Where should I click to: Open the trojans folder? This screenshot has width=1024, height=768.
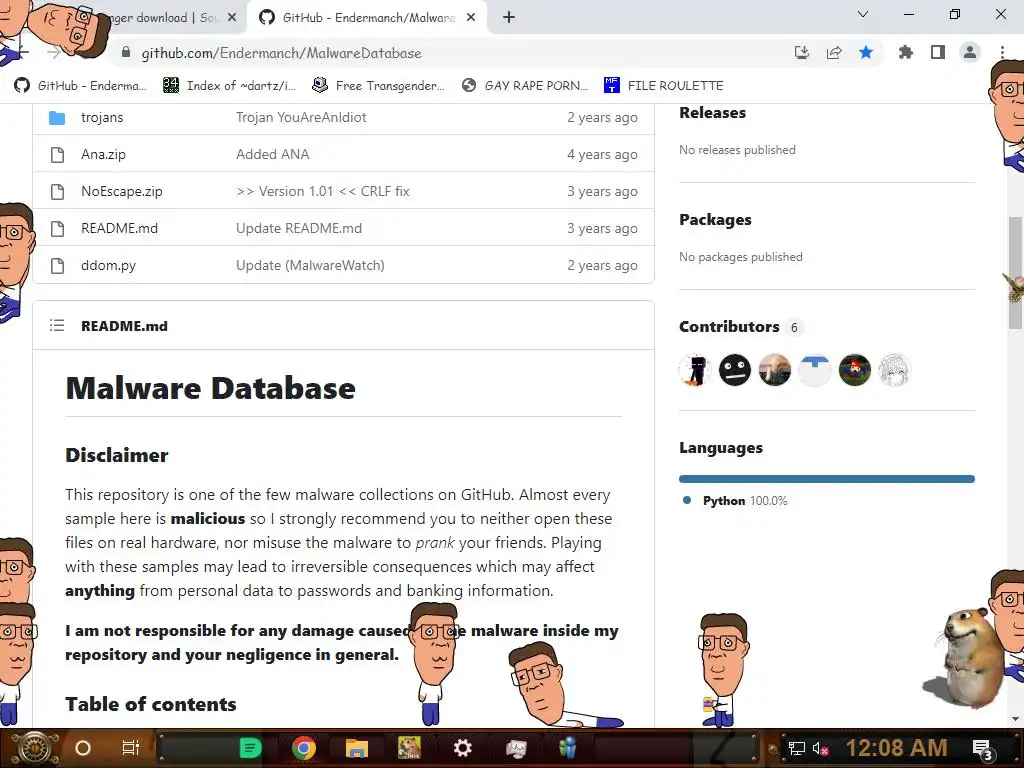click(102, 118)
